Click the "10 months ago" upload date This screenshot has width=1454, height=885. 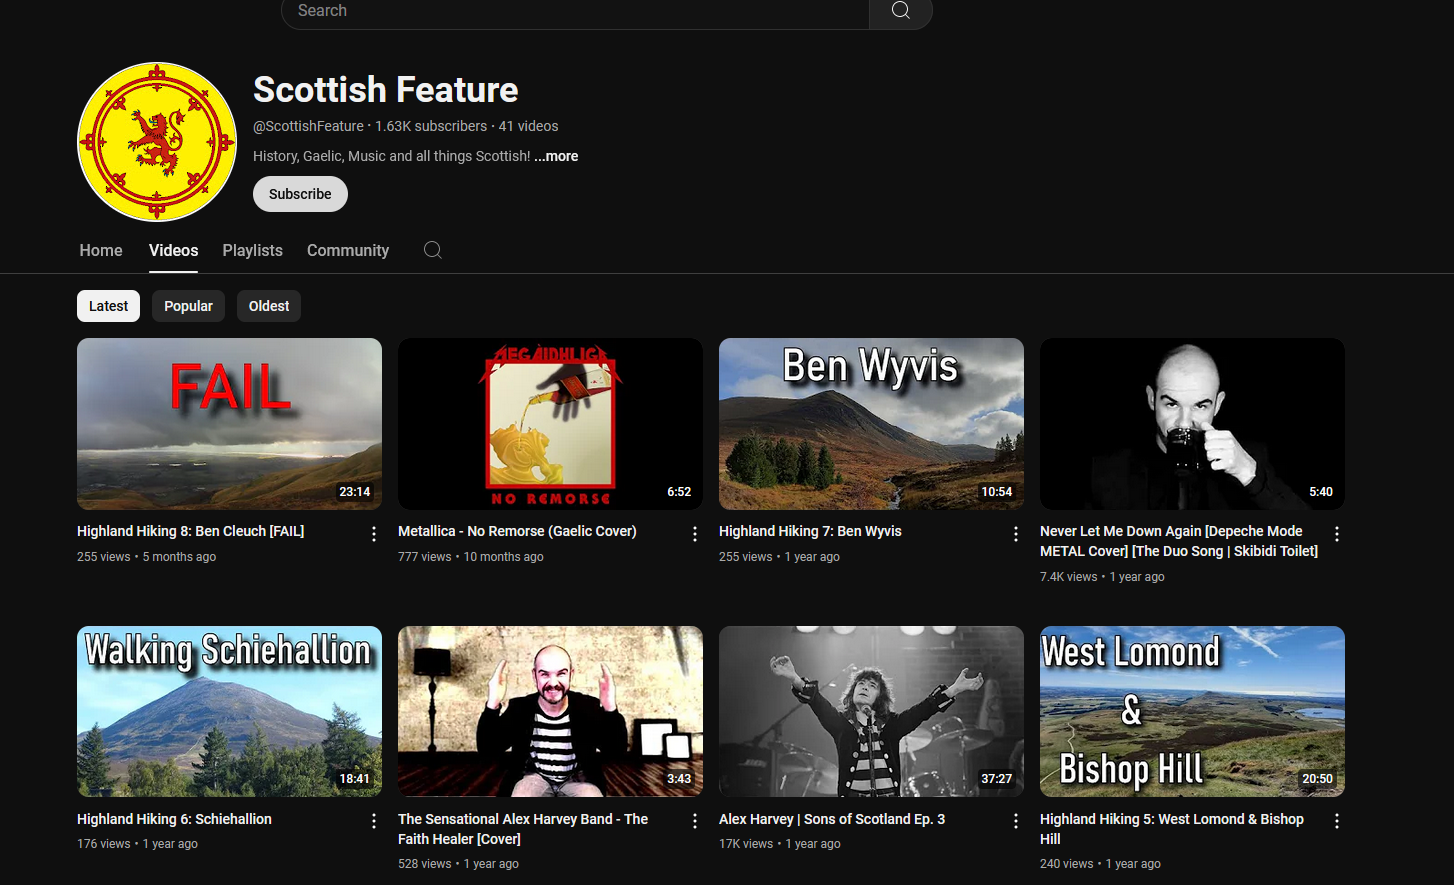504,557
